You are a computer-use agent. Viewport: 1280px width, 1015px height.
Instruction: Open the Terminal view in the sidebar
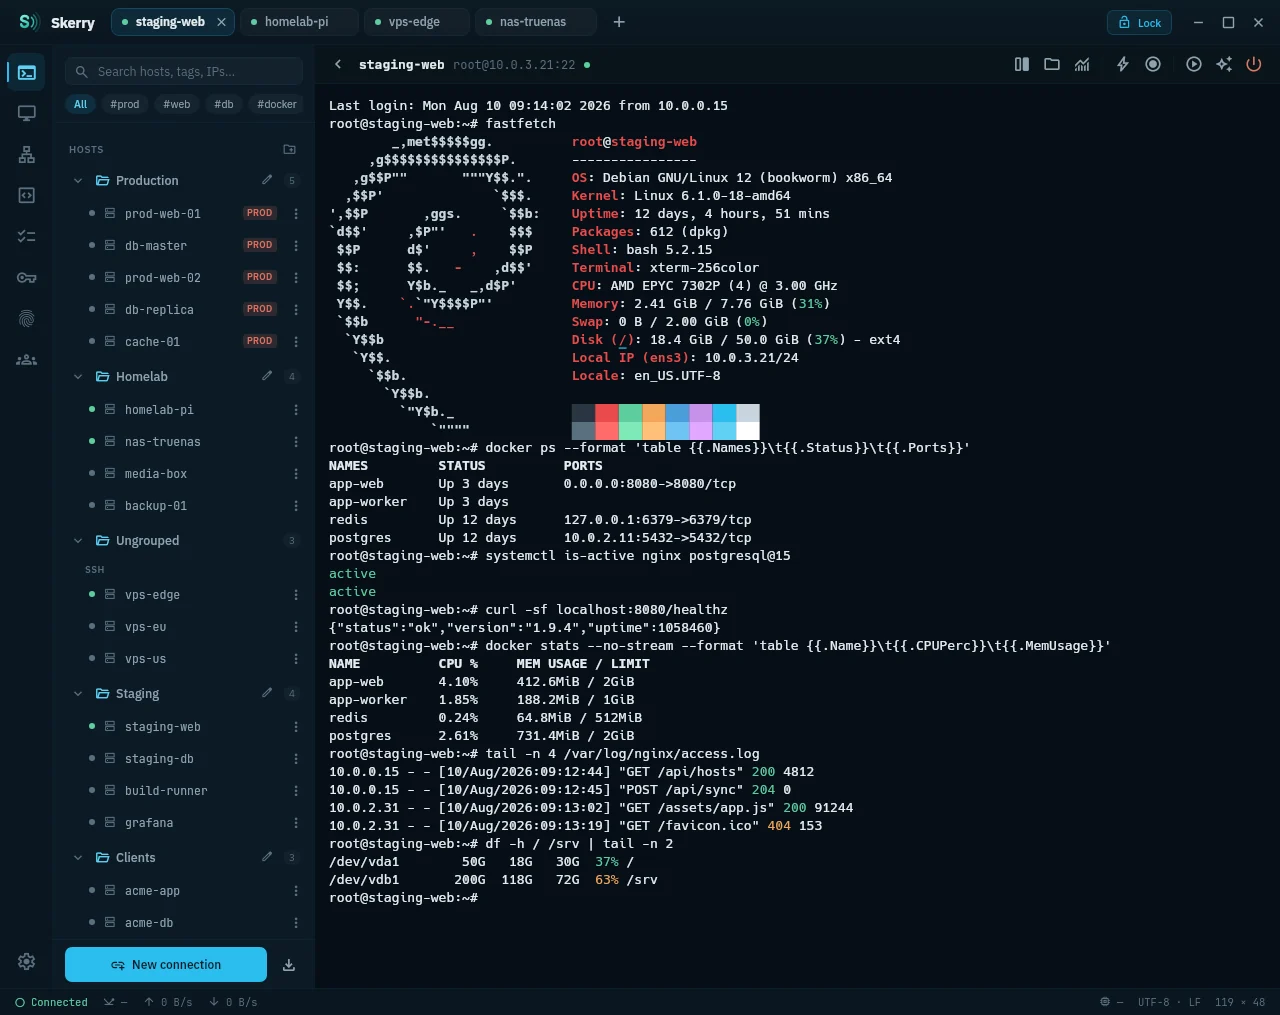pos(27,72)
